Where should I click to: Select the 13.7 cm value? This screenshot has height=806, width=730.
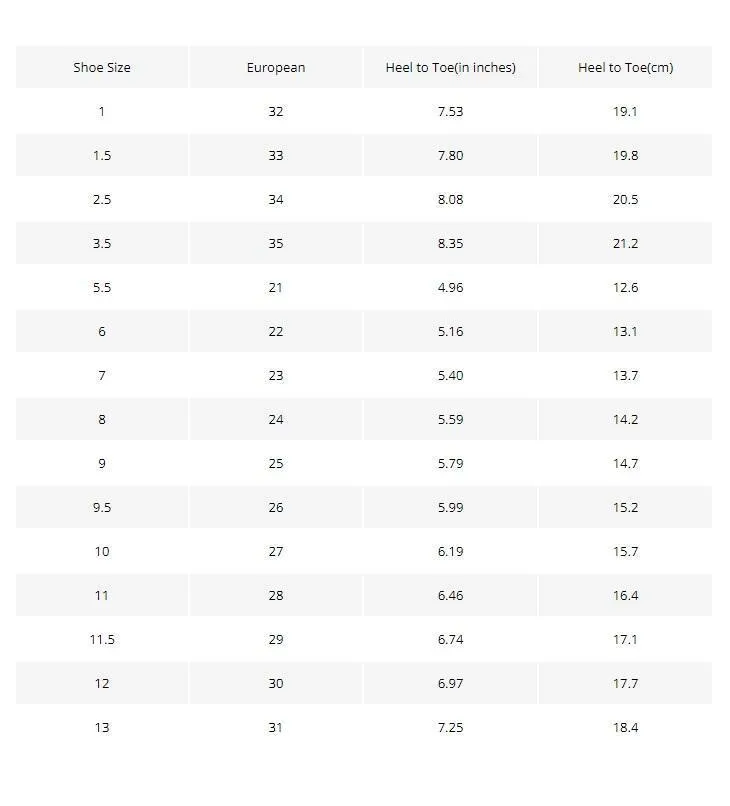coord(626,375)
